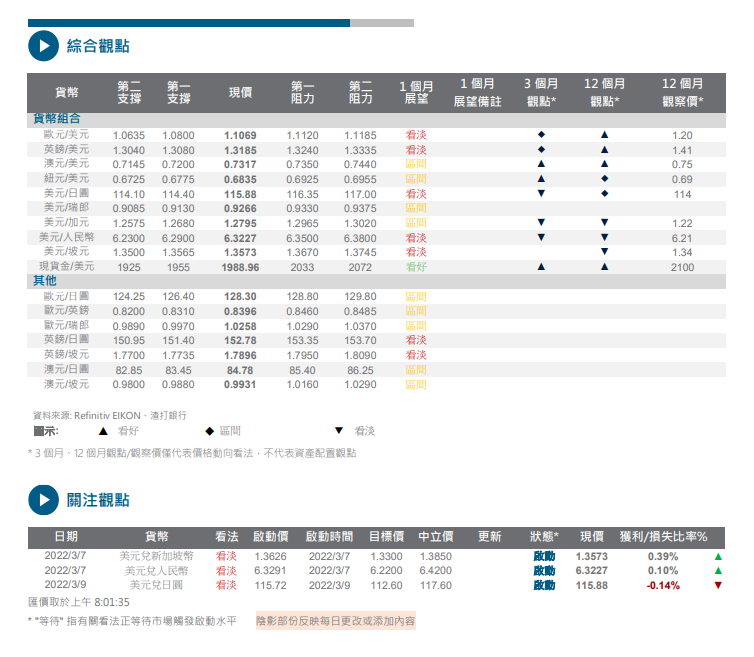This screenshot has width=754, height=657.
Task: Click the 貨幣組合 group label
Action: tap(57, 119)
